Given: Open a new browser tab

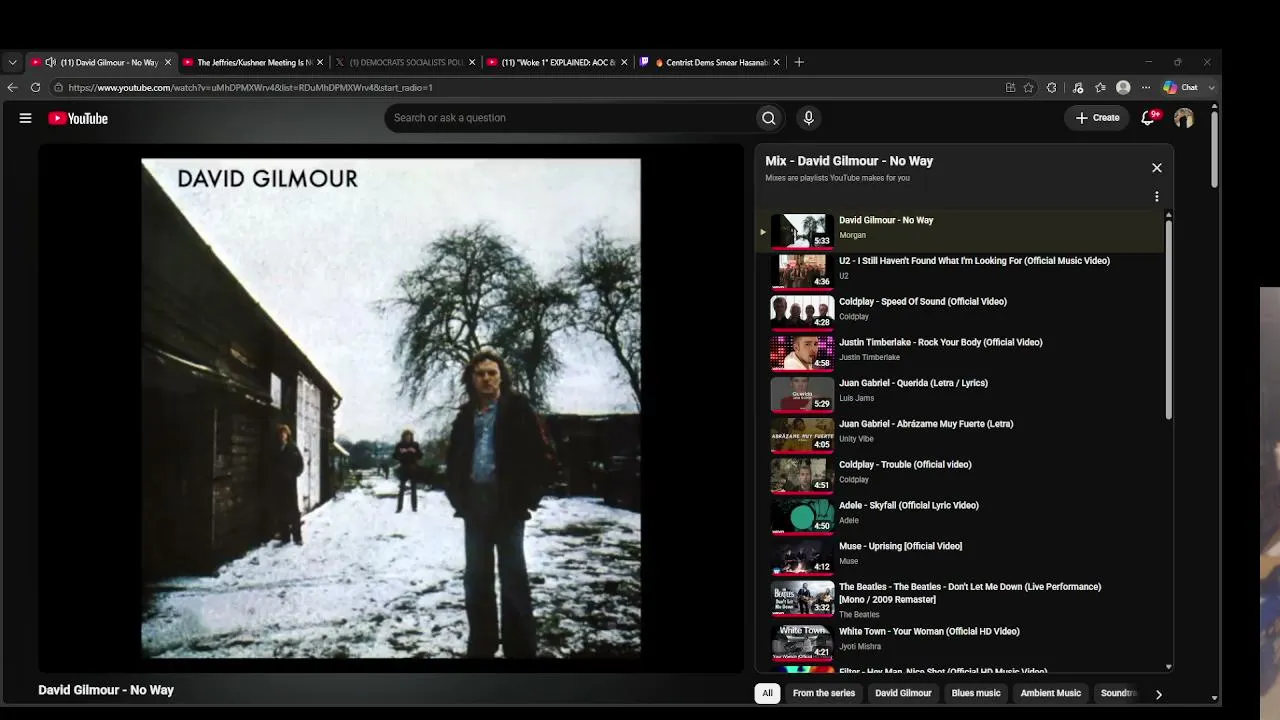Looking at the screenshot, I should pos(798,62).
